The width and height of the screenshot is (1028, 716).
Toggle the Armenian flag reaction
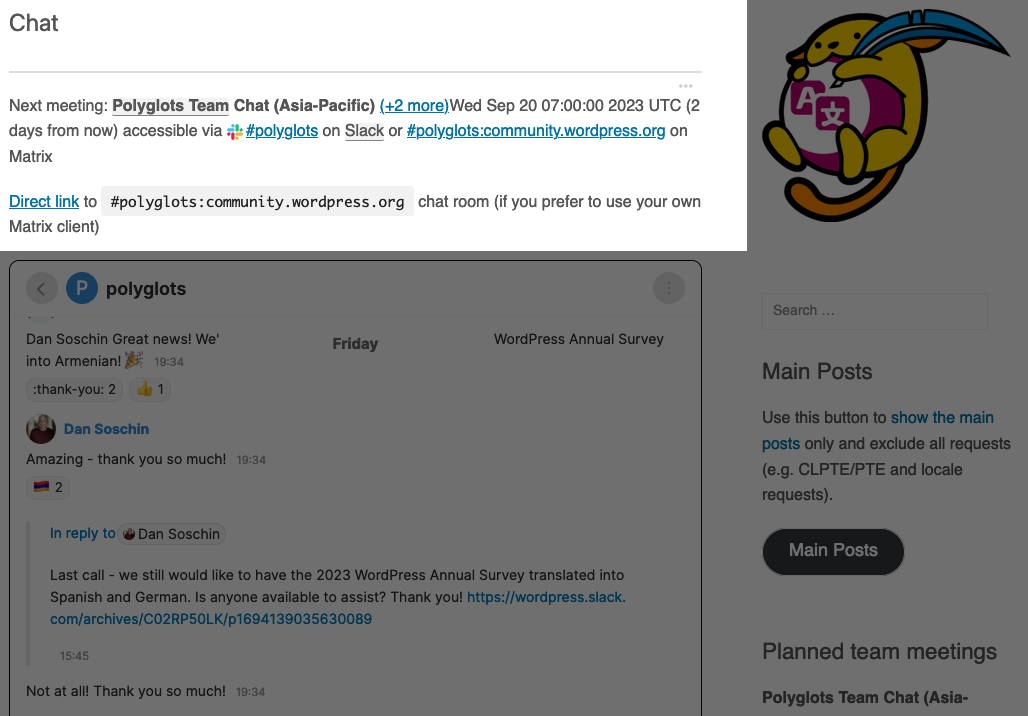[48, 487]
